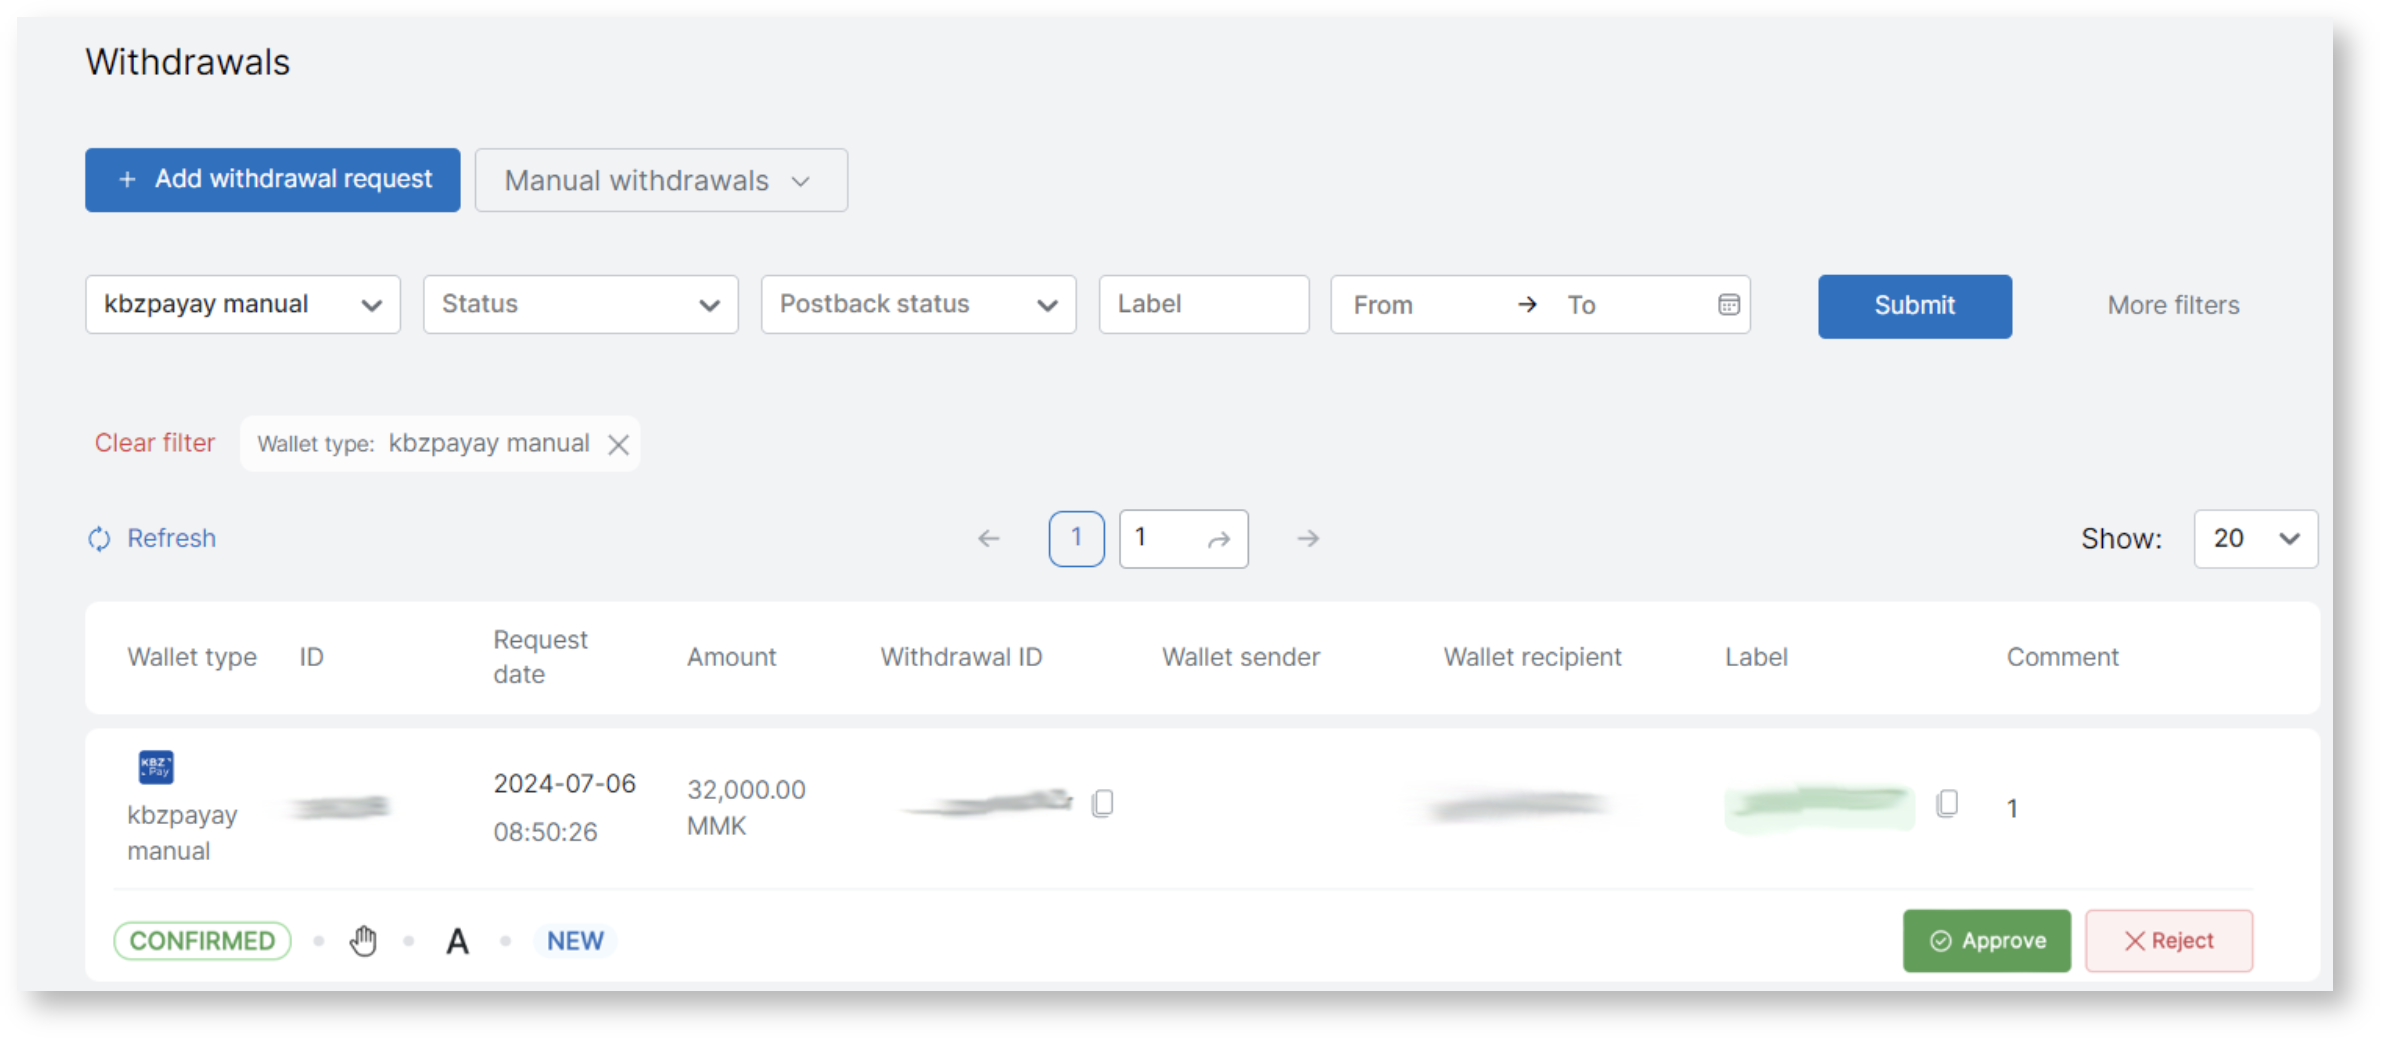Image resolution: width=2381 pixels, height=1039 pixels.
Task: Click the KBZ Pay wallet logo icon
Action: click(156, 767)
